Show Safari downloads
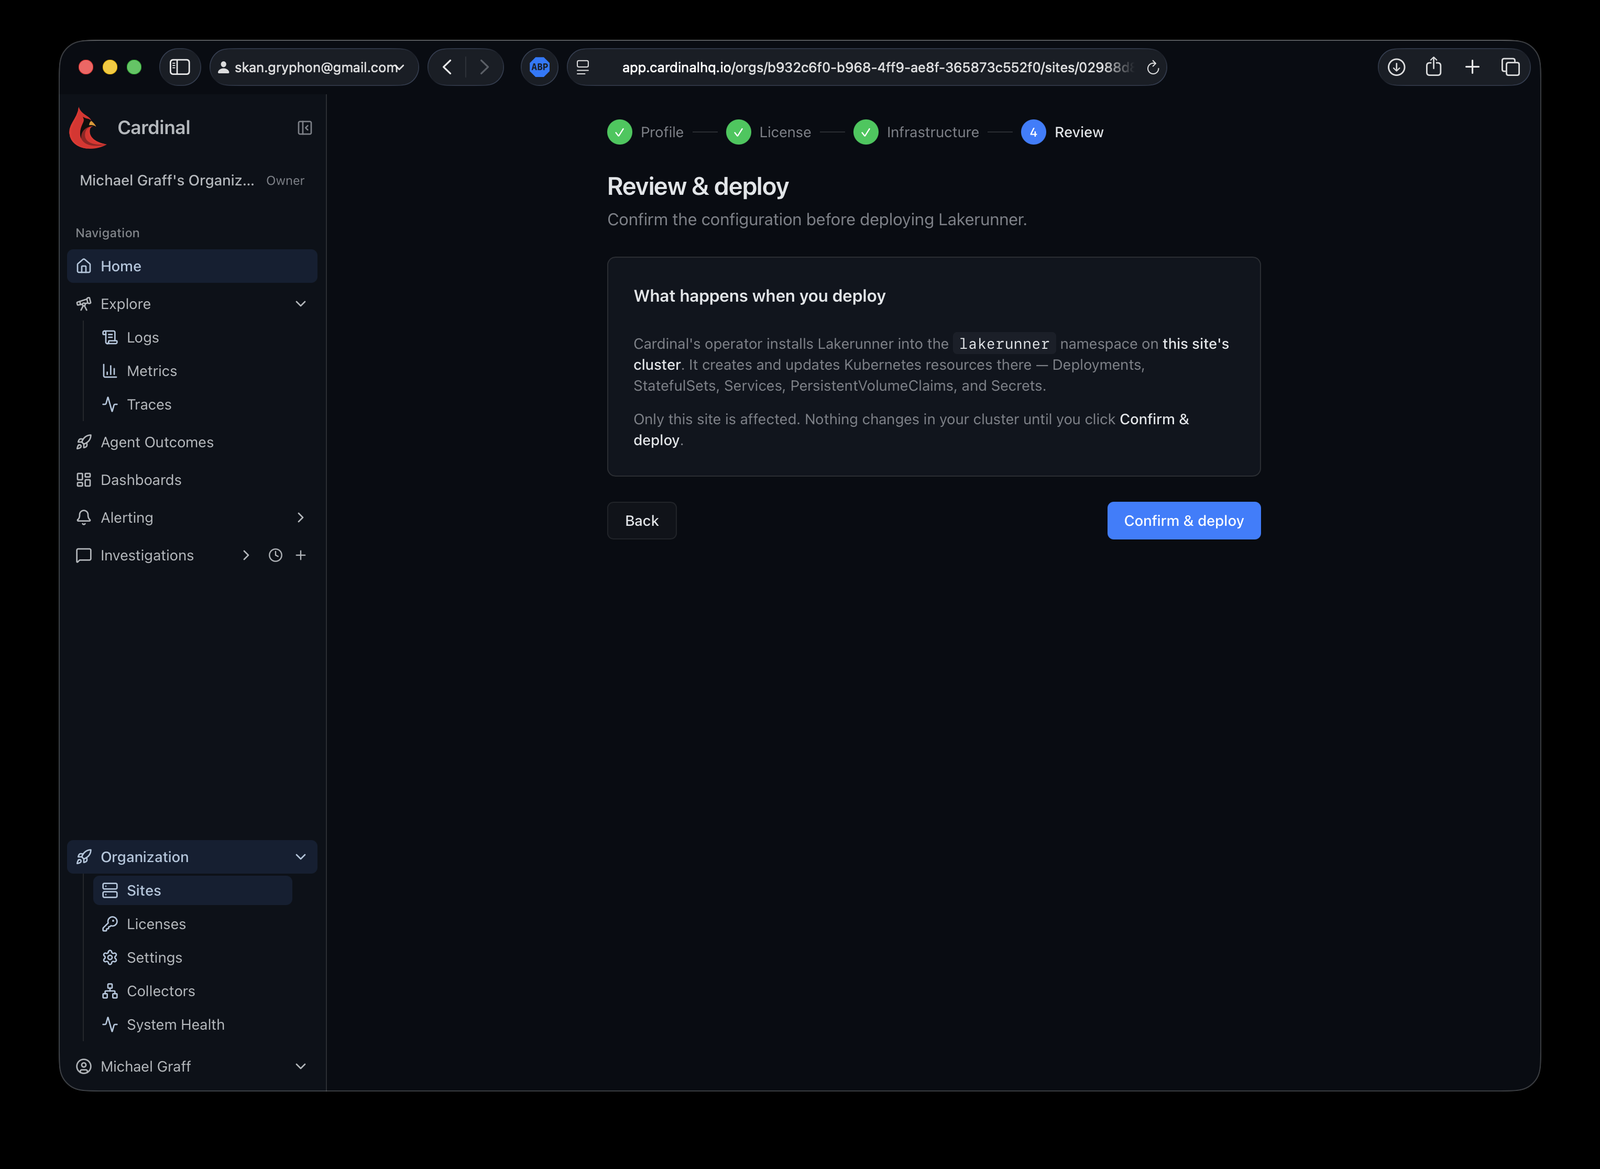This screenshot has height=1169, width=1600. (1397, 67)
